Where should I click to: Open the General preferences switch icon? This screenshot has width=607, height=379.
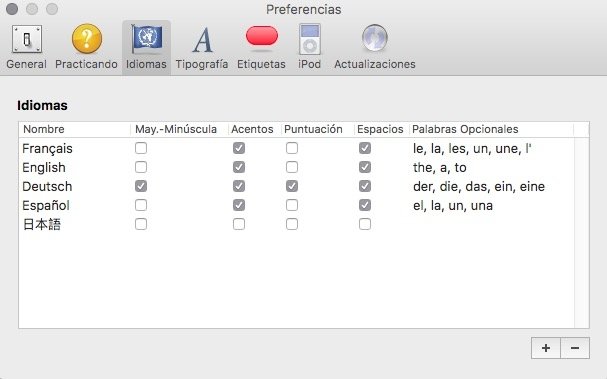(x=27, y=39)
